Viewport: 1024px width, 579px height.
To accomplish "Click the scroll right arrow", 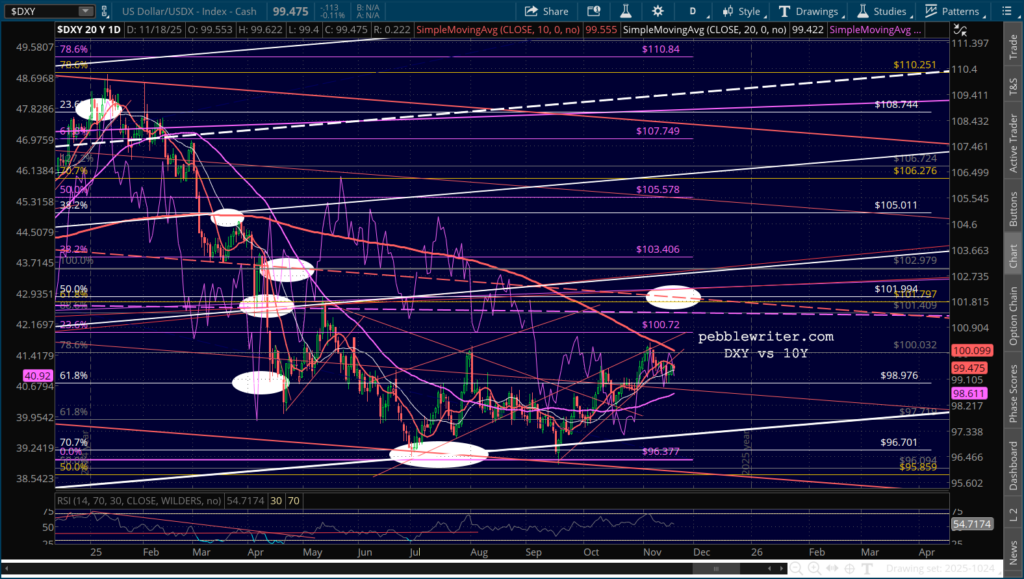I will pos(780,569).
